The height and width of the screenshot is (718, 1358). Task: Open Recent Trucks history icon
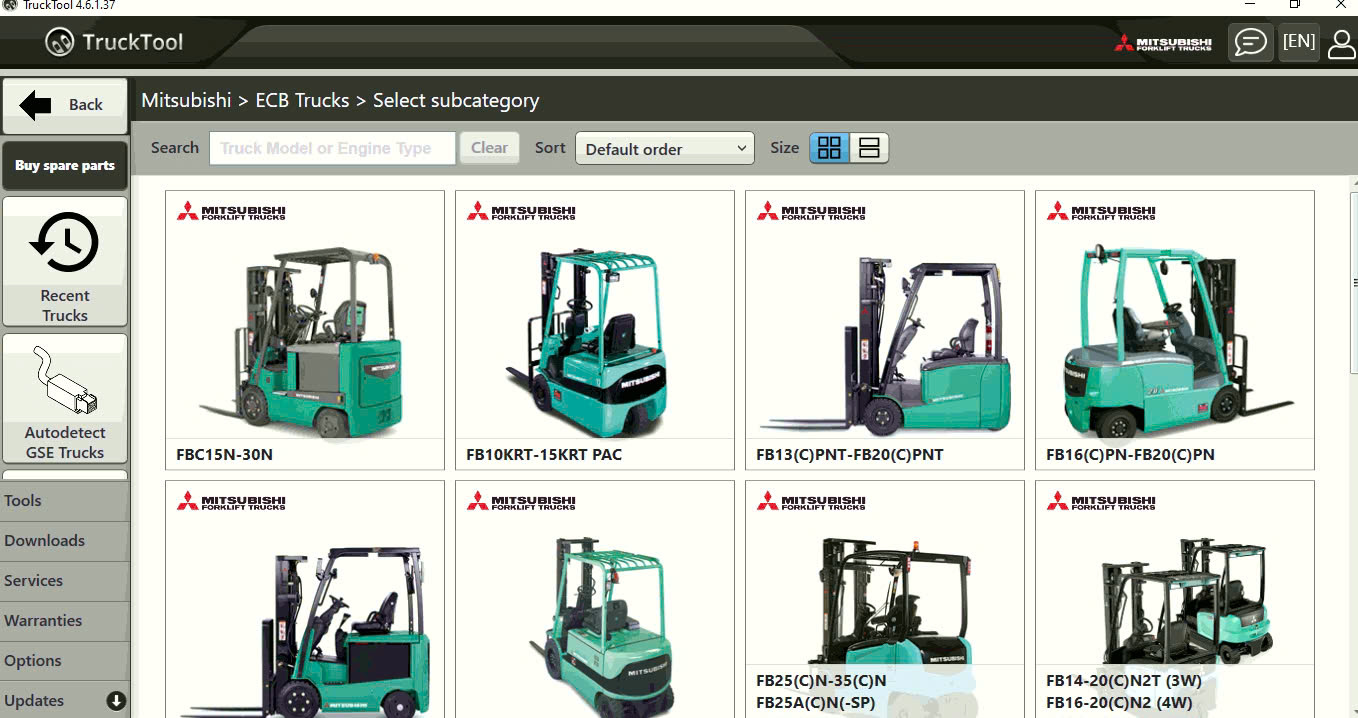pyautogui.click(x=65, y=242)
